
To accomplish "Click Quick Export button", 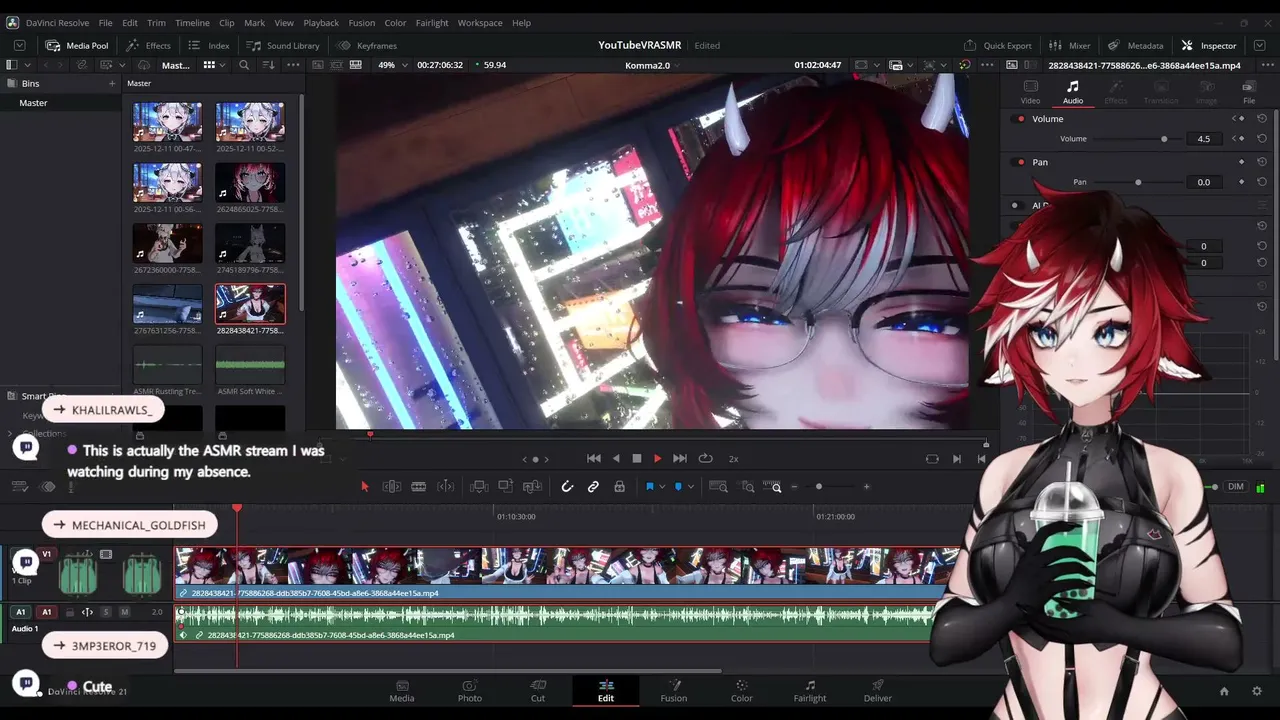I will pyautogui.click(x=997, y=45).
